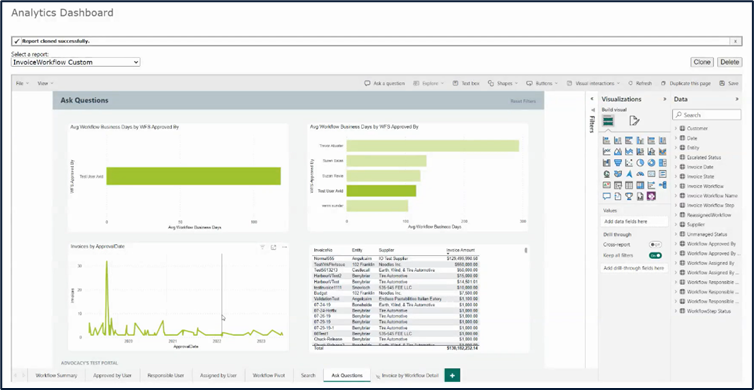754x390 pixels.
Task: Select the Pie chart visual
Action: [640, 163]
